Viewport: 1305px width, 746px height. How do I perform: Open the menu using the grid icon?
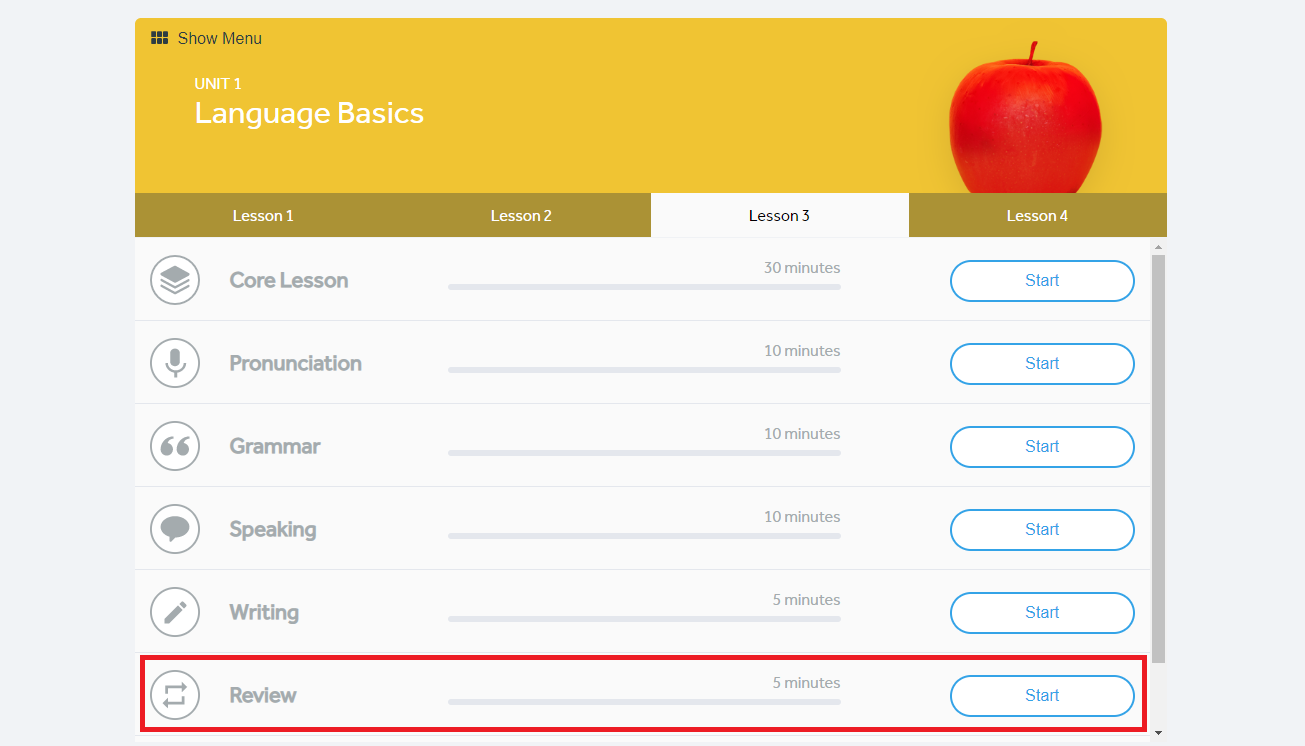159,37
